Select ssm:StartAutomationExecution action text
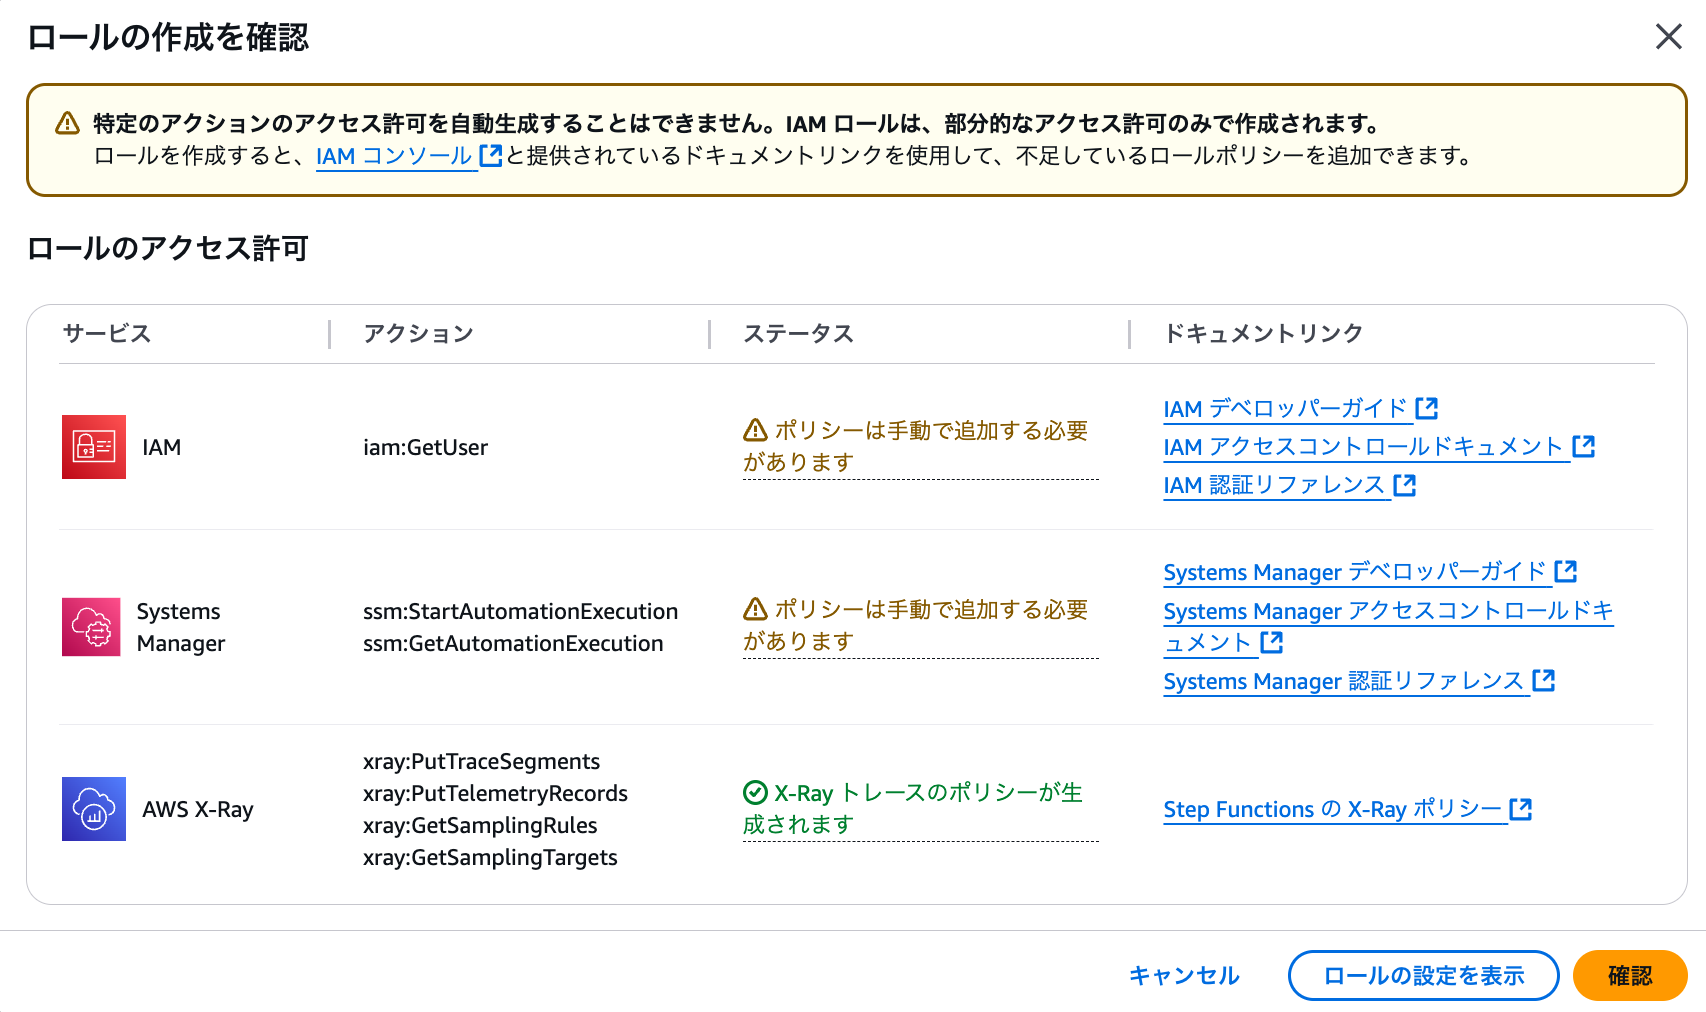 coord(520,611)
